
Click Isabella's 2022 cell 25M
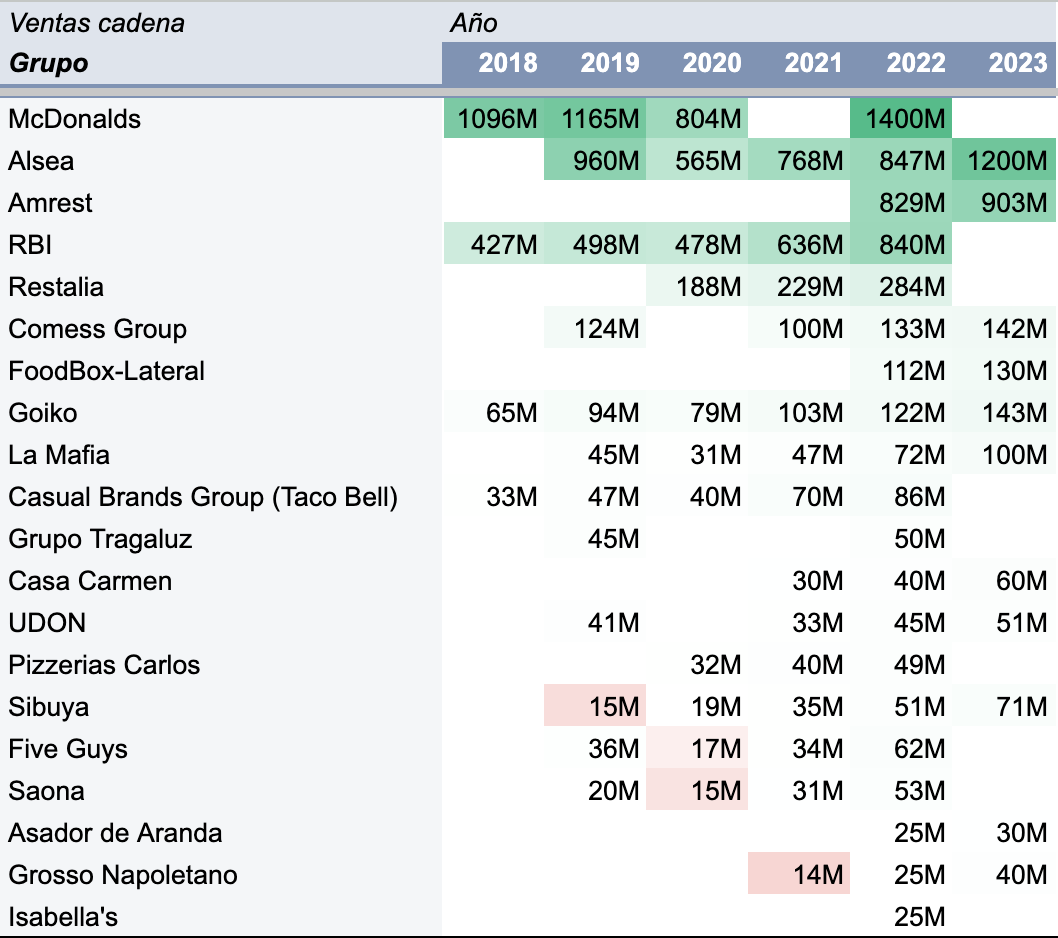tap(901, 916)
